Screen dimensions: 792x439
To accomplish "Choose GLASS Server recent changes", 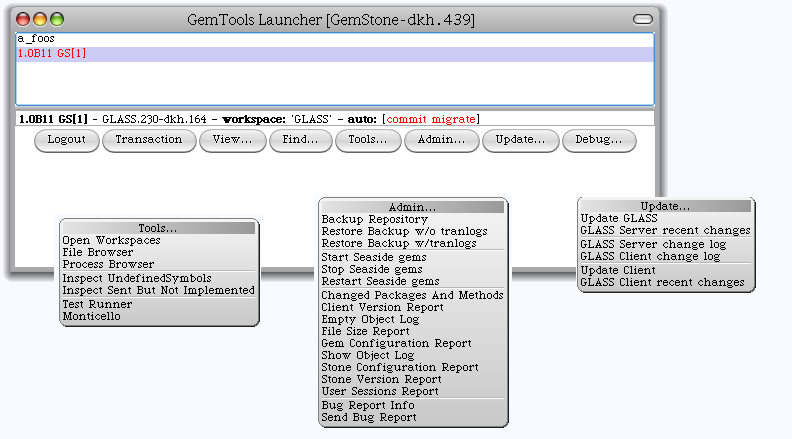I will [666, 230].
